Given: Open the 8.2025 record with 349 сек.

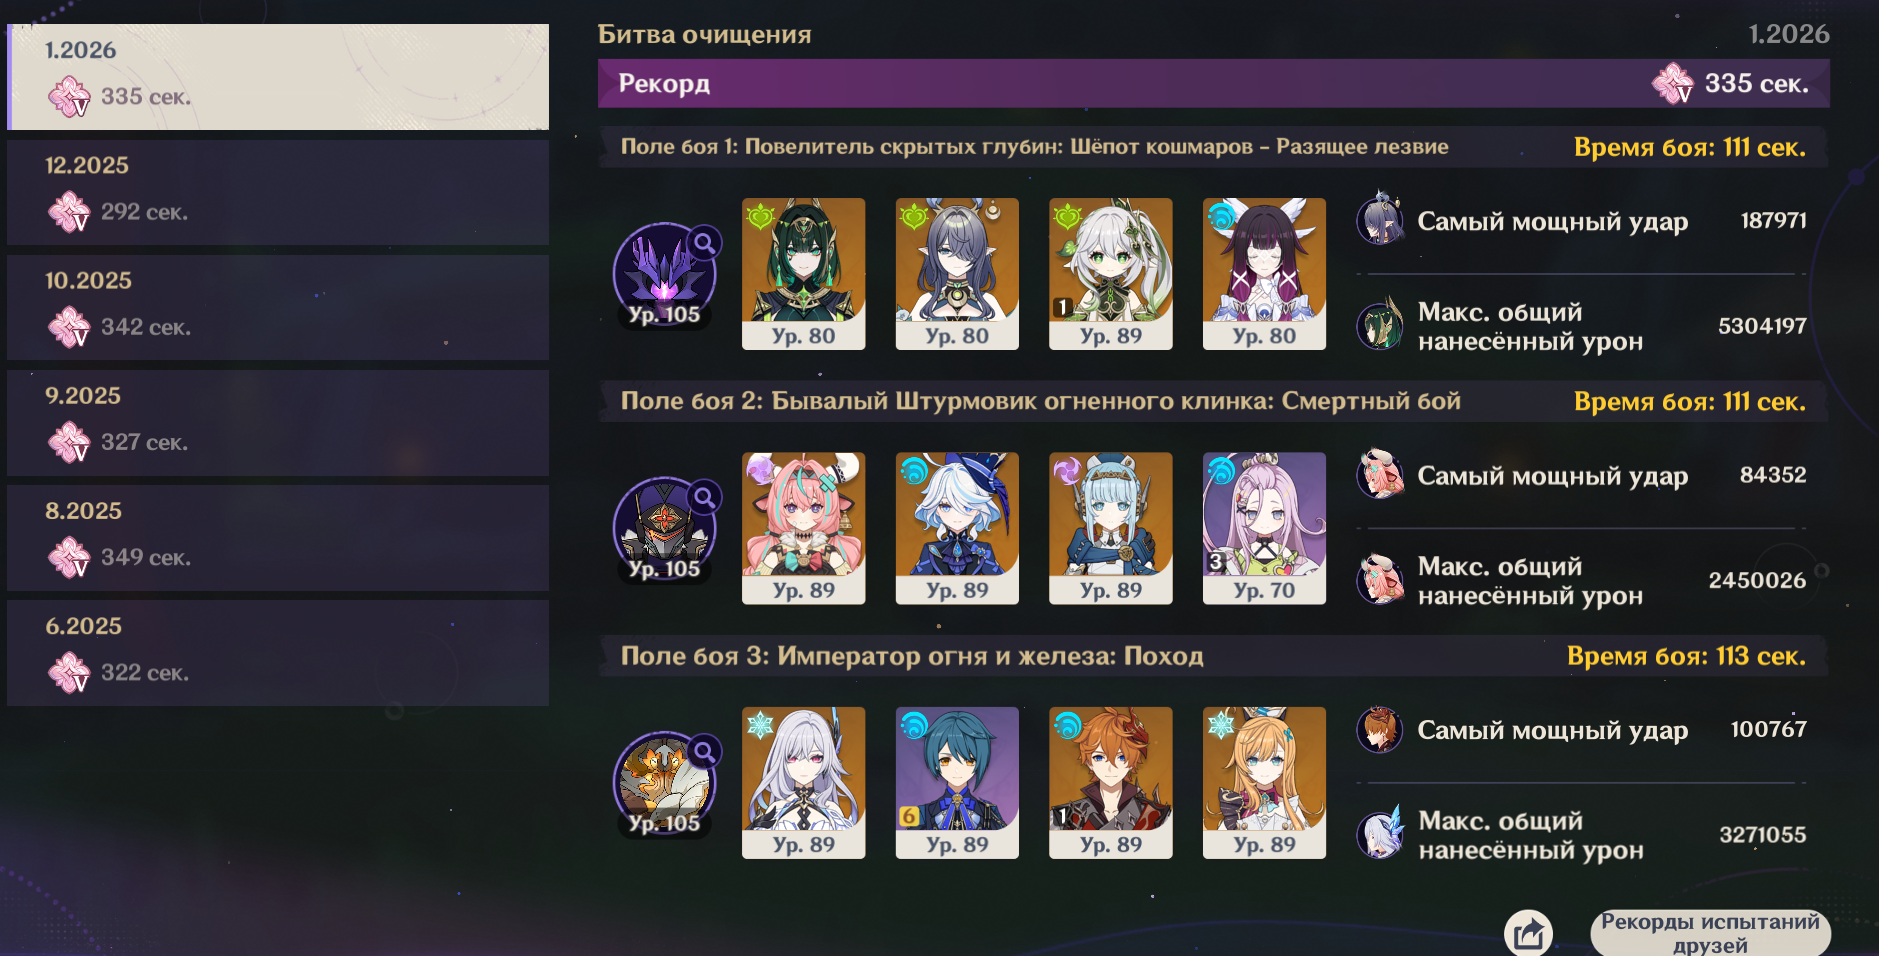Looking at the screenshot, I should click(x=278, y=537).
